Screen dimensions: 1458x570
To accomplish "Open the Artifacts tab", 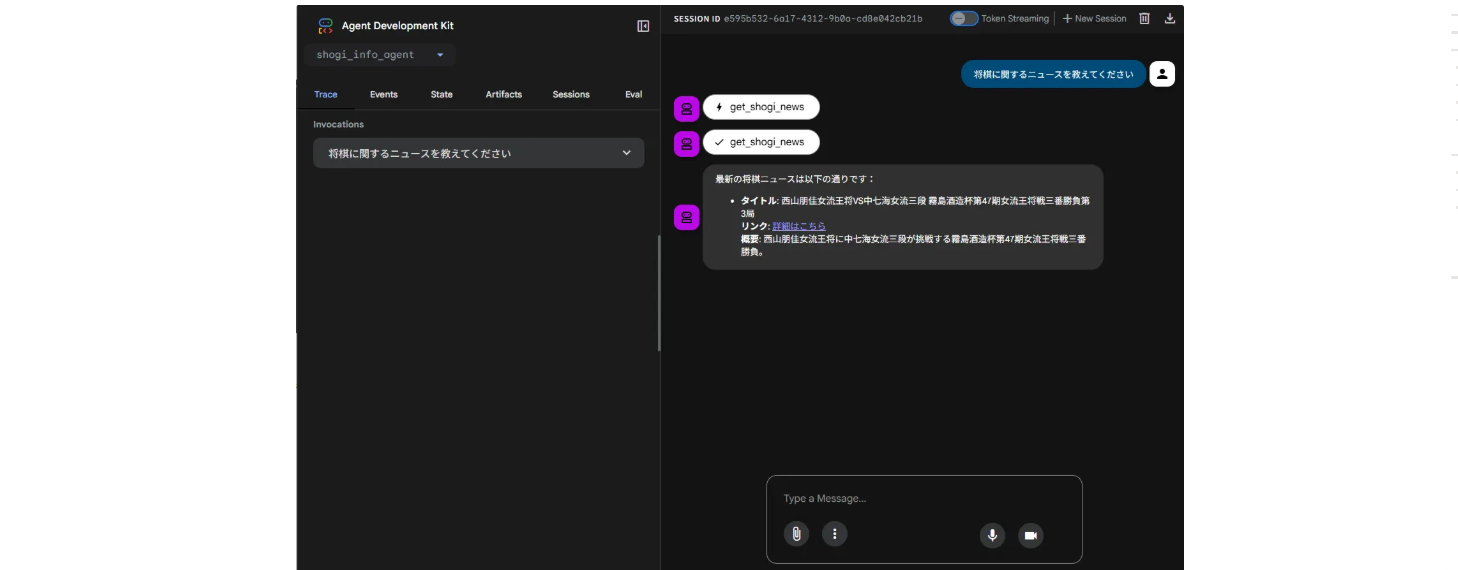I will pos(503,95).
